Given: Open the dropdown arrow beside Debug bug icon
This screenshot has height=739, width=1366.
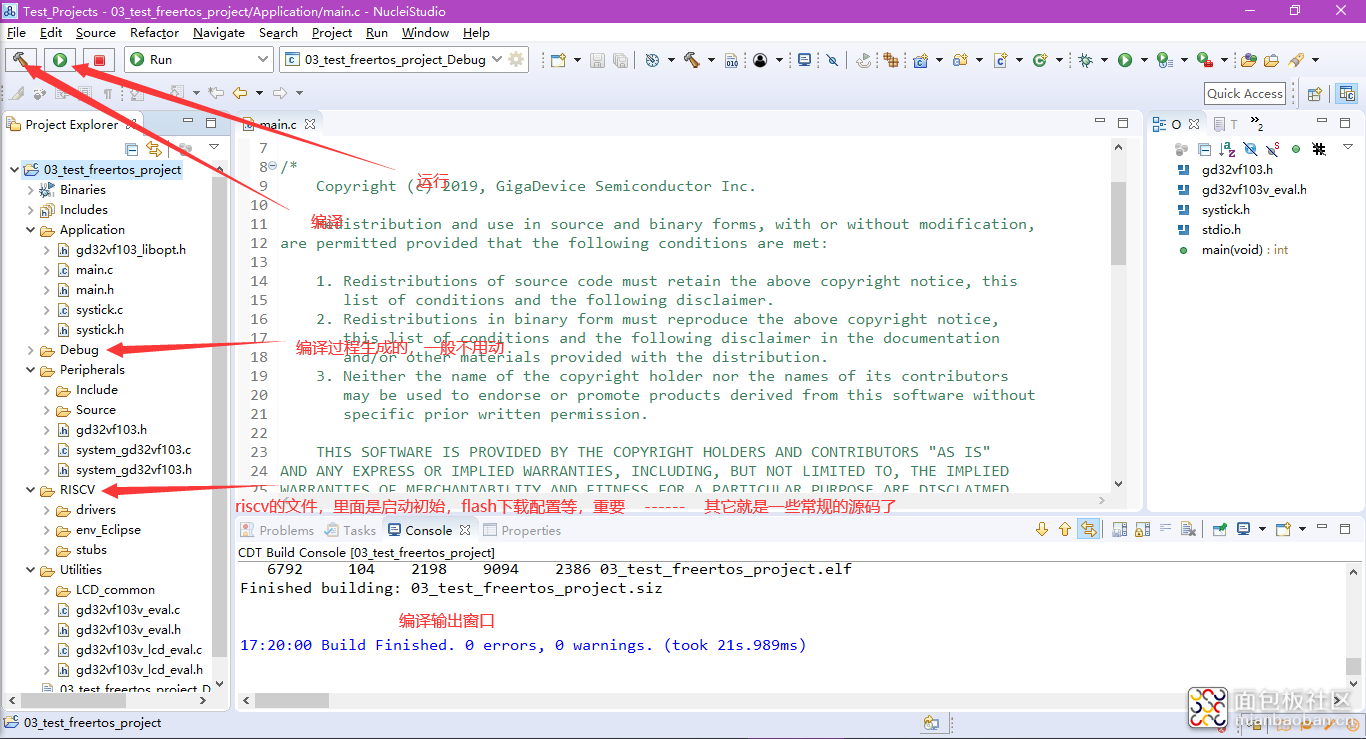Looking at the screenshot, I should tap(1104, 60).
